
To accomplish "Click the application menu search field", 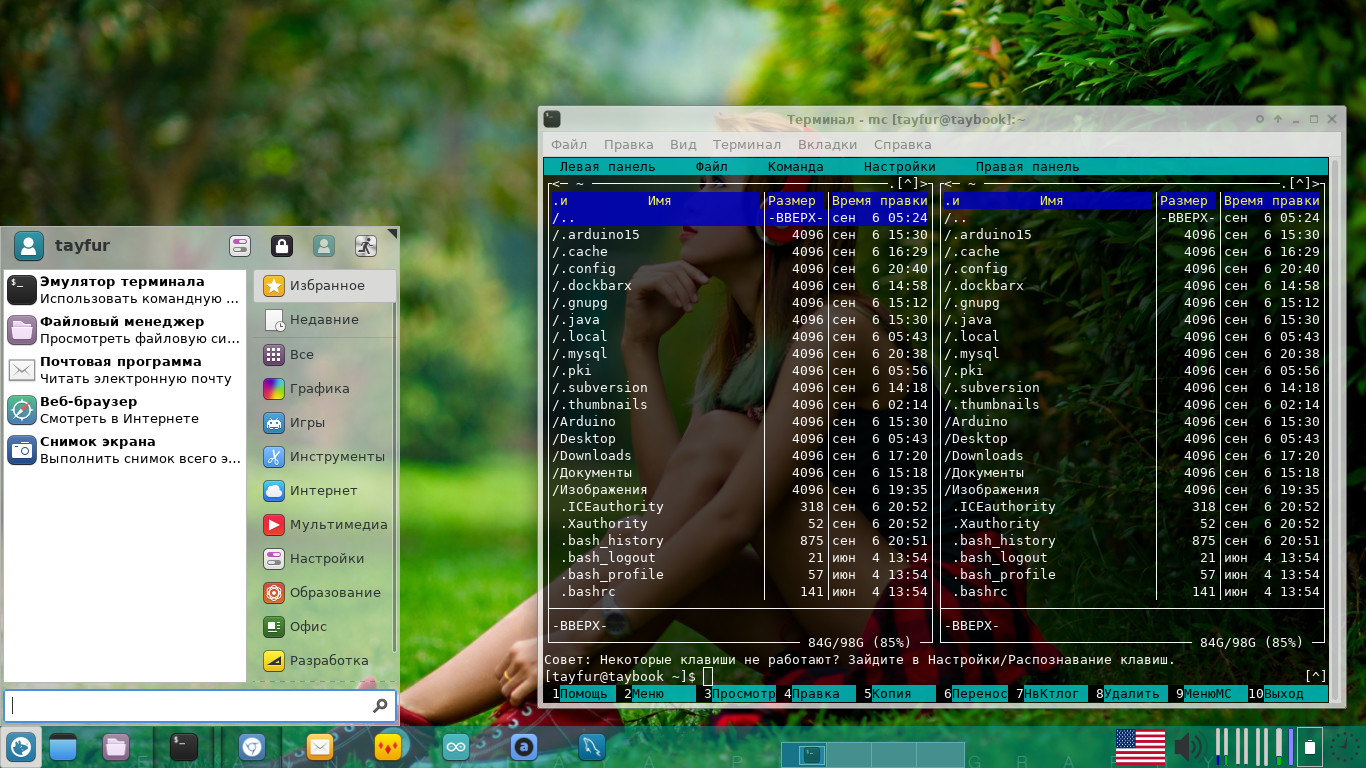I will click(x=190, y=706).
